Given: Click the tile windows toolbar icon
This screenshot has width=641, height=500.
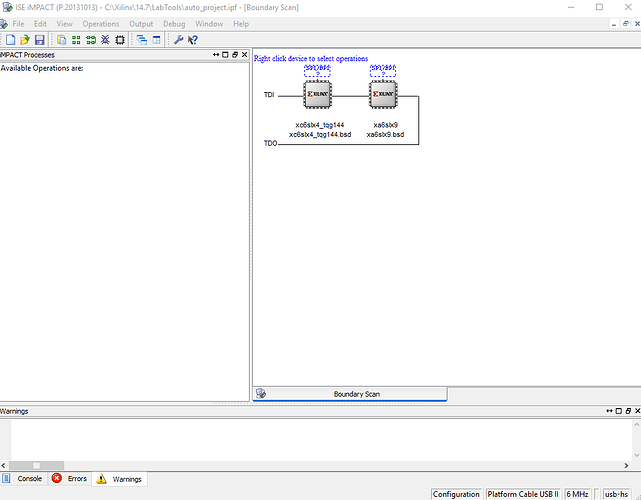Looking at the screenshot, I should [x=157, y=40].
